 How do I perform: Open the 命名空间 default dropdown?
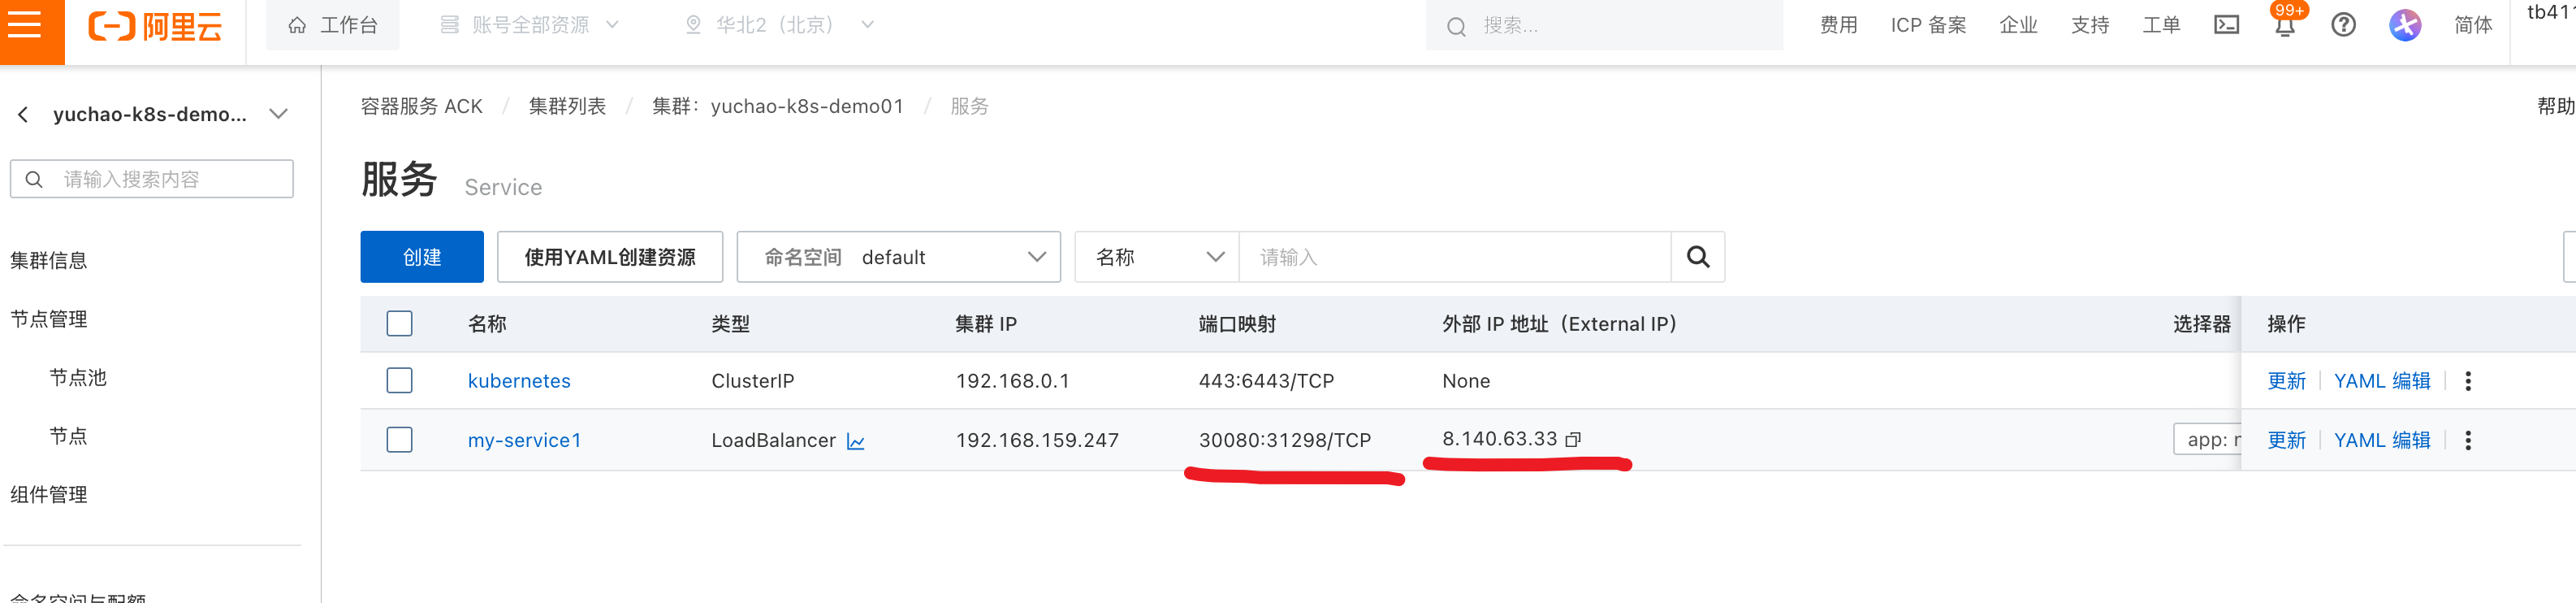click(x=898, y=257)
